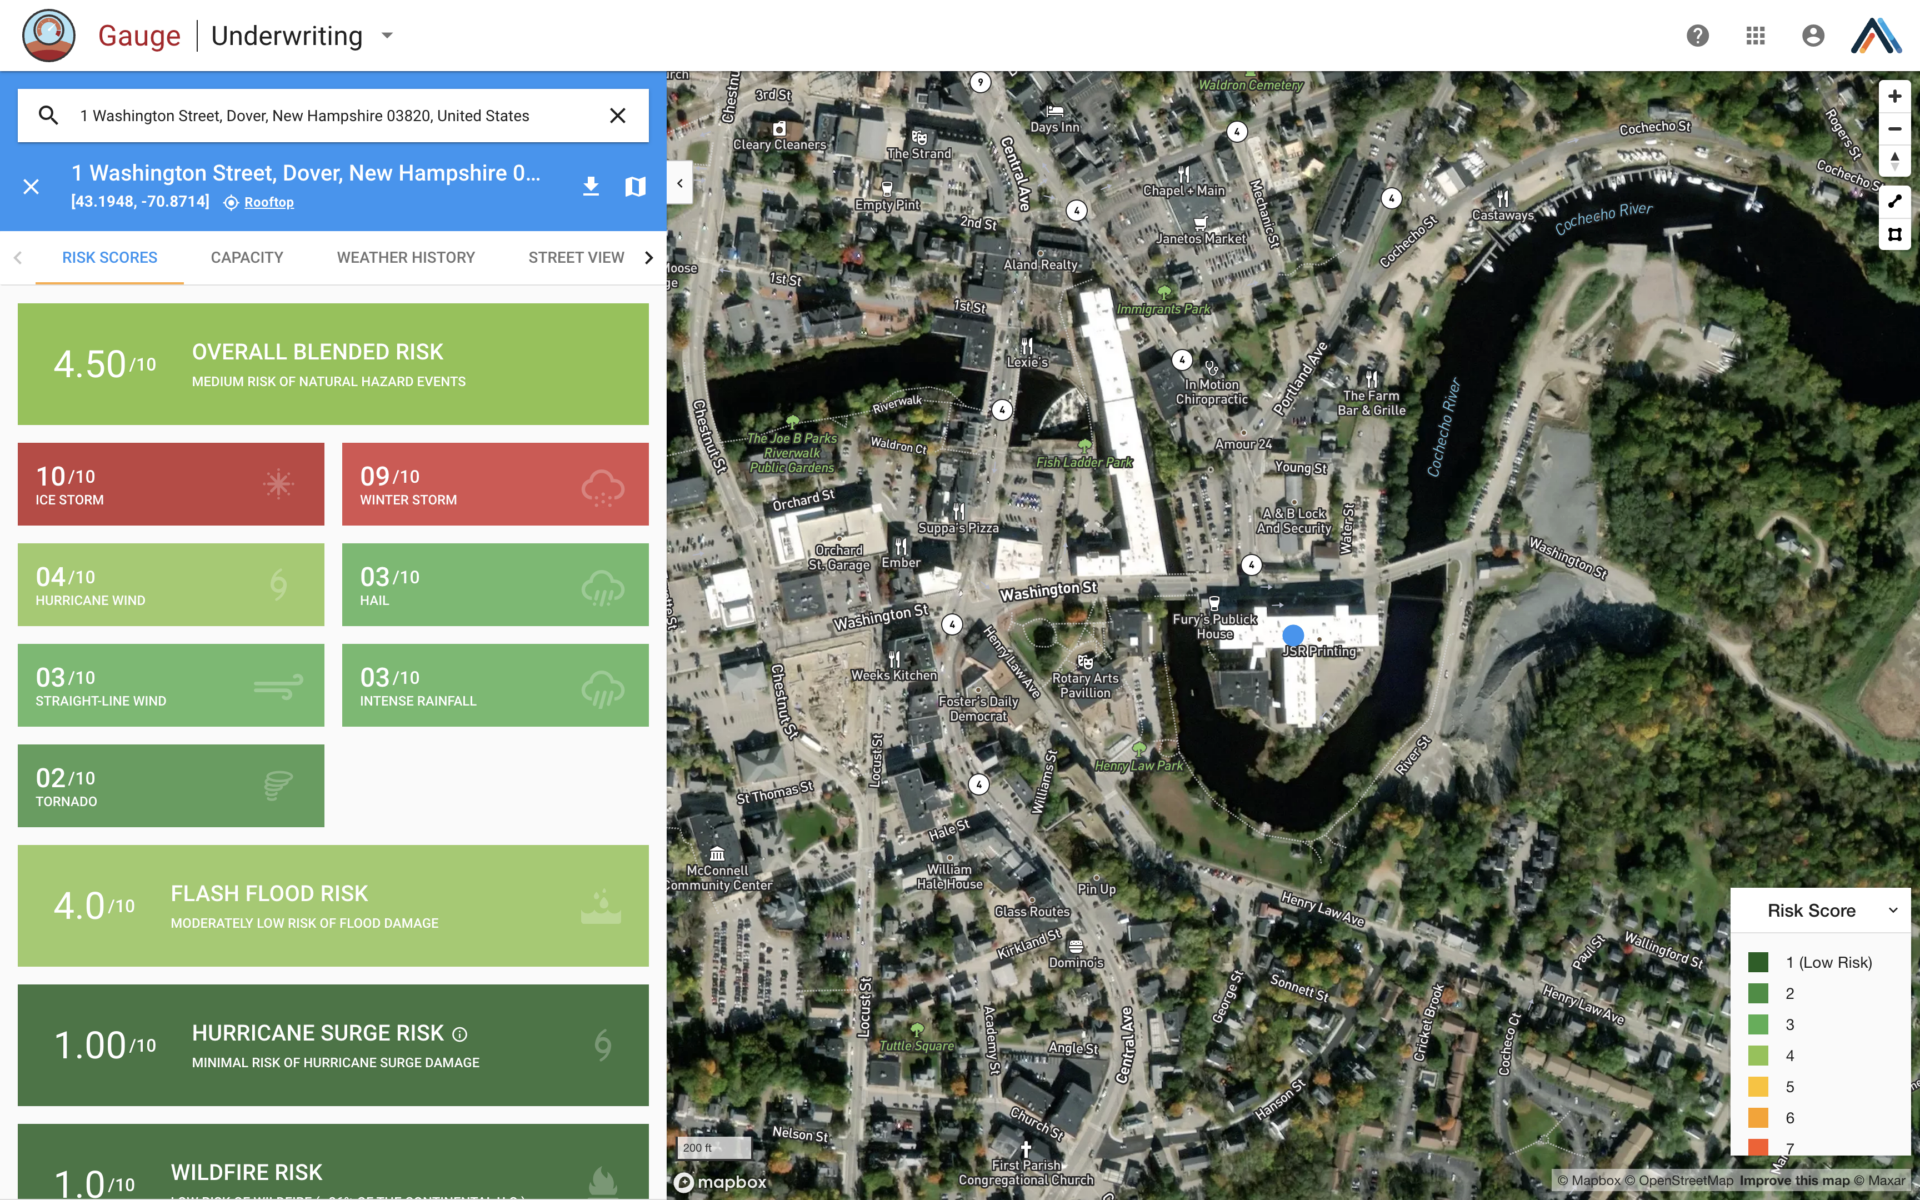Download the risk report
The width and height of the screenshot is (1920, 1200).
coord(591,187)
